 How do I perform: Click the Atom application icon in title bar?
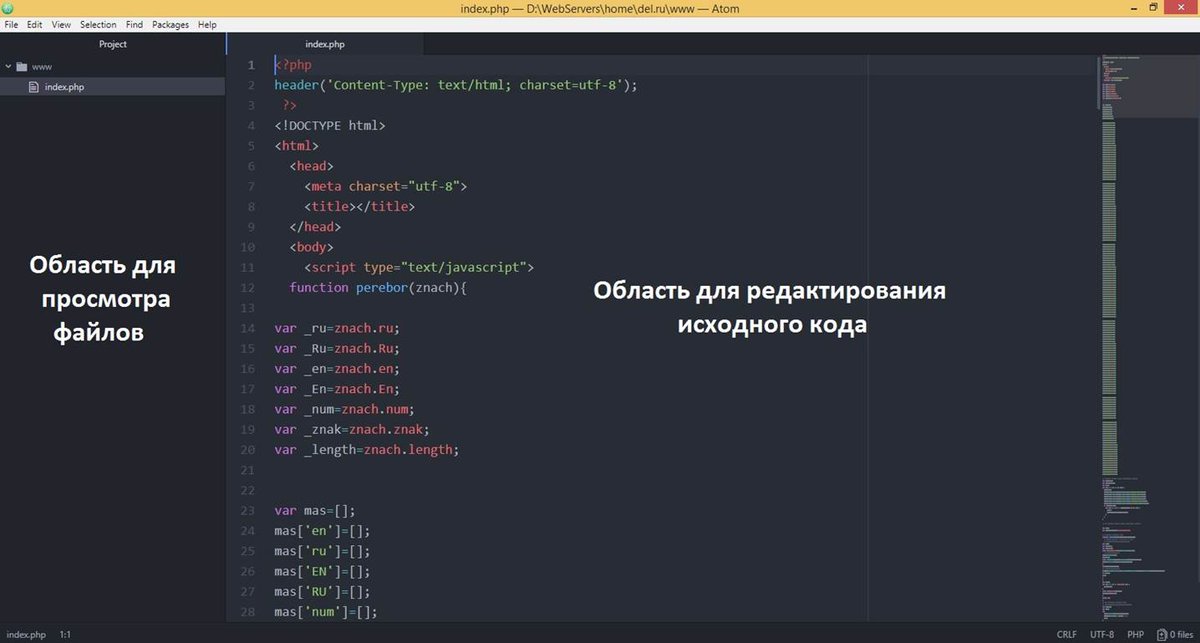(x=9, y=8)
